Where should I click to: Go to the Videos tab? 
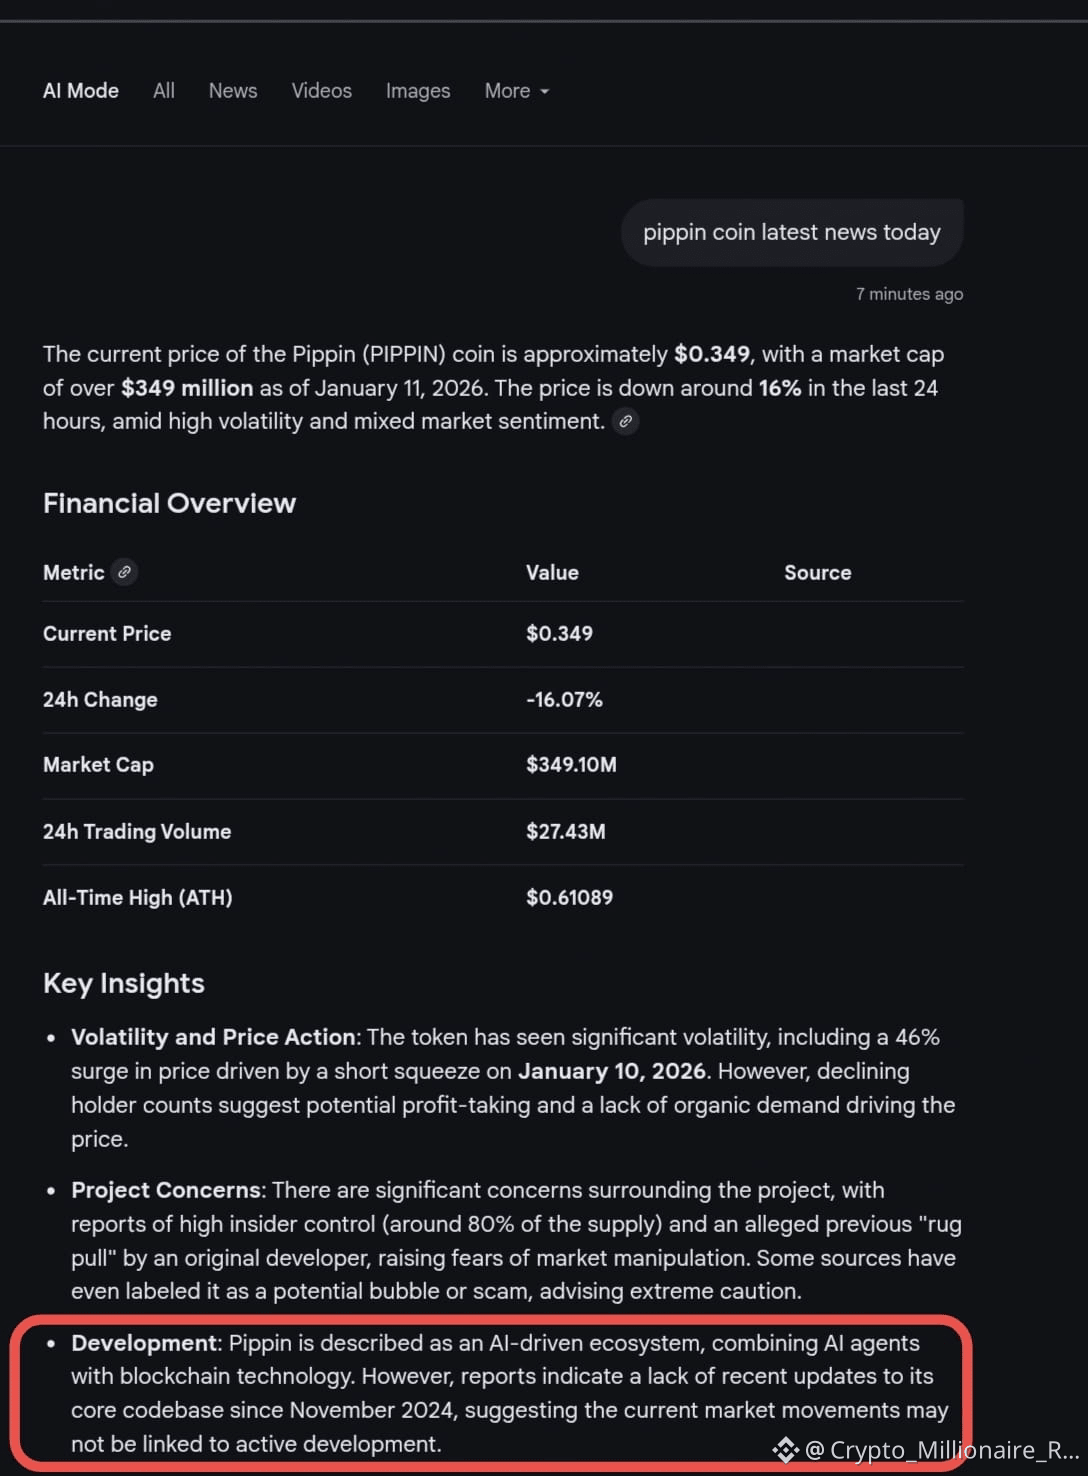[x=322, y=90]
